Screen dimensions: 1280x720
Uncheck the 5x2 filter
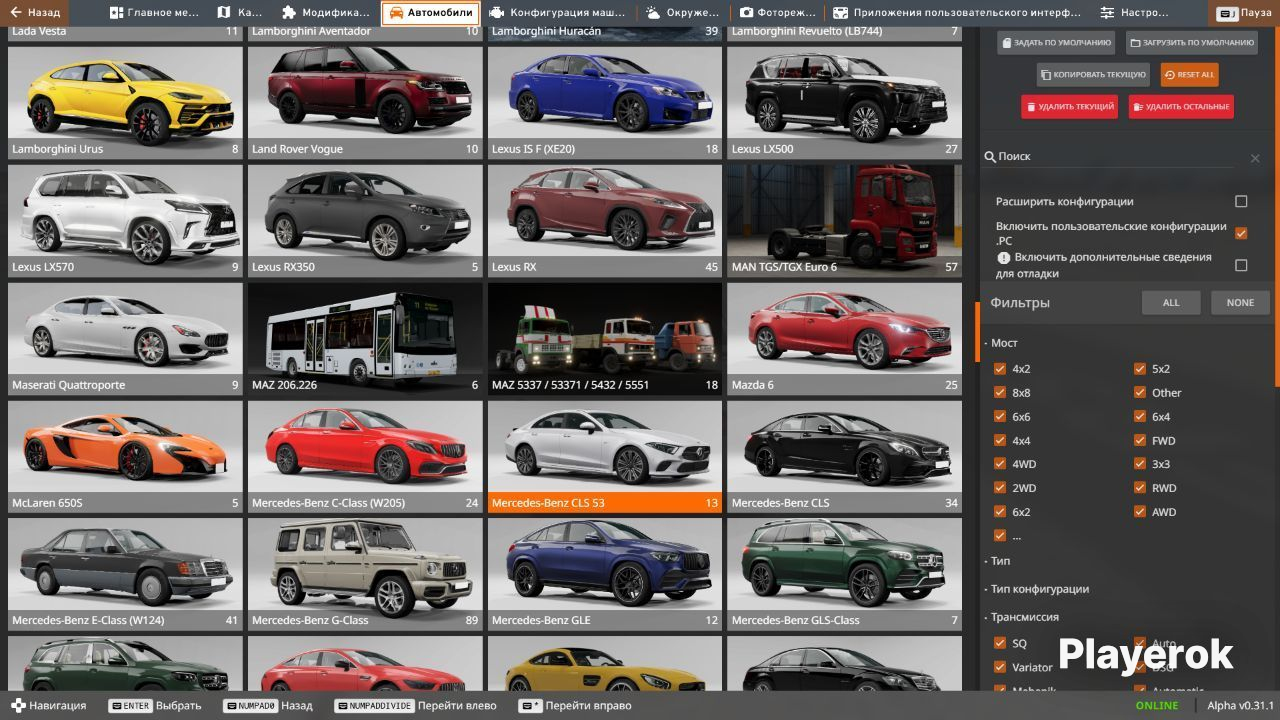tap(1140, 368)
